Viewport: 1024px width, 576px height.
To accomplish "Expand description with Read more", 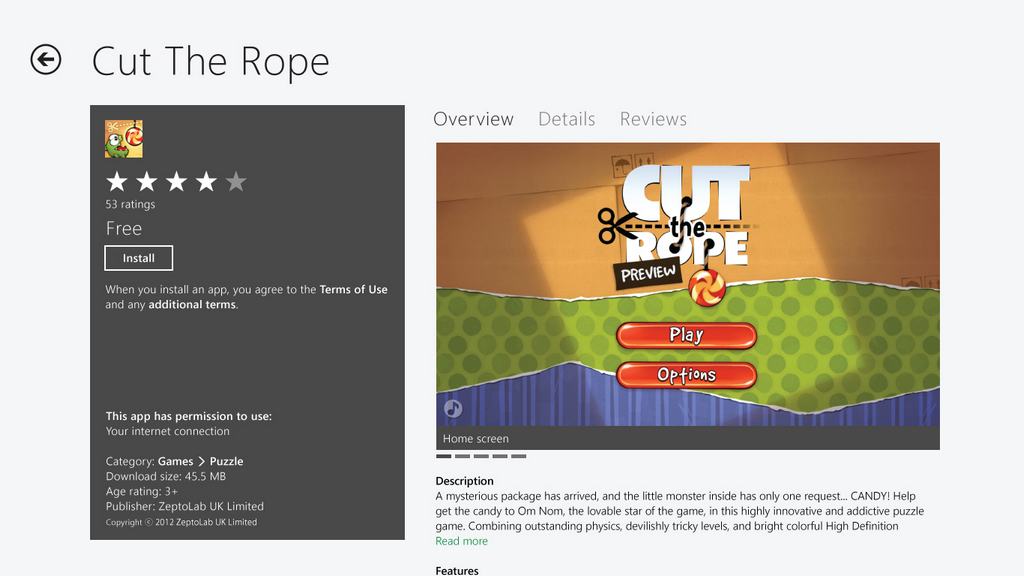I will (x=462, y=541).
